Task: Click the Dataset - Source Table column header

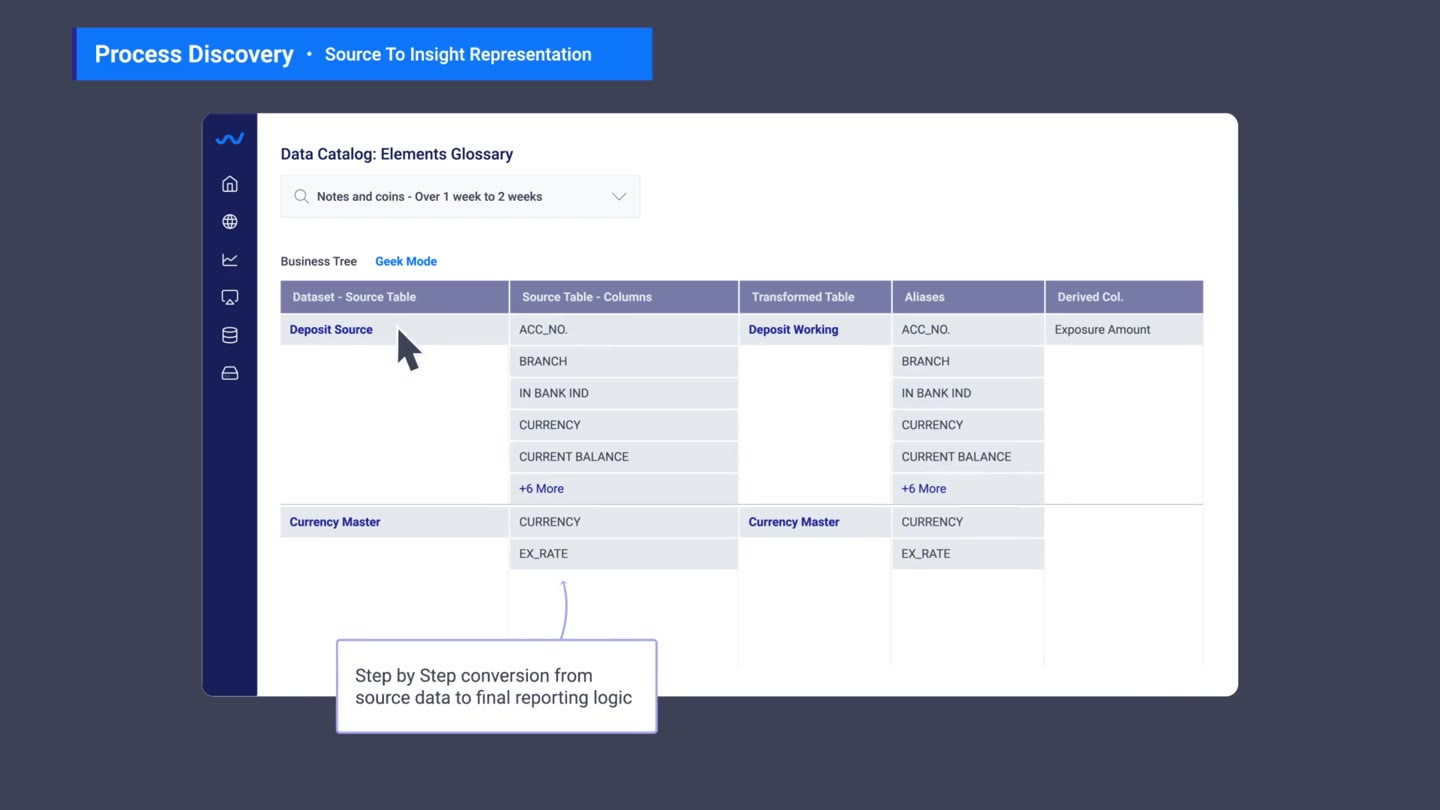Action: [x=395, y=297]
